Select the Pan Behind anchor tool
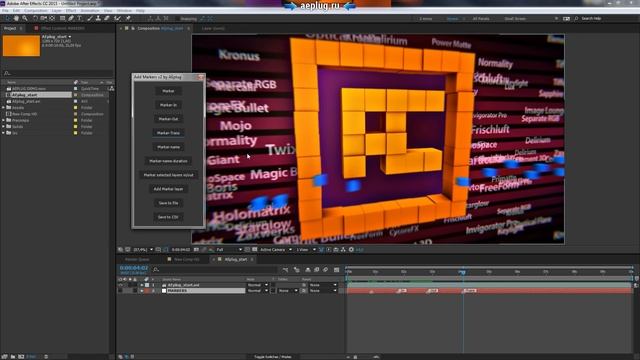This screenshot has height=360, width=640. [52, 18]
